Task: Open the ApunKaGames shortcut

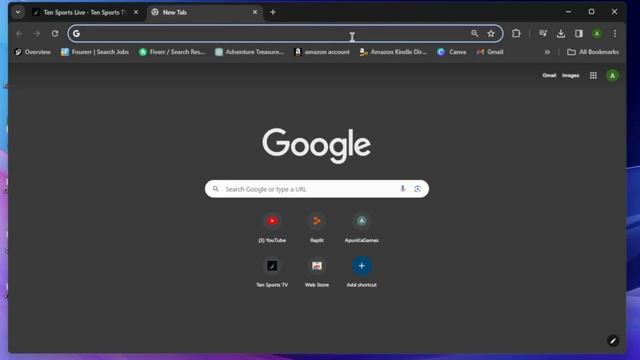Action: pyautogui.click(x=361, y=228)
